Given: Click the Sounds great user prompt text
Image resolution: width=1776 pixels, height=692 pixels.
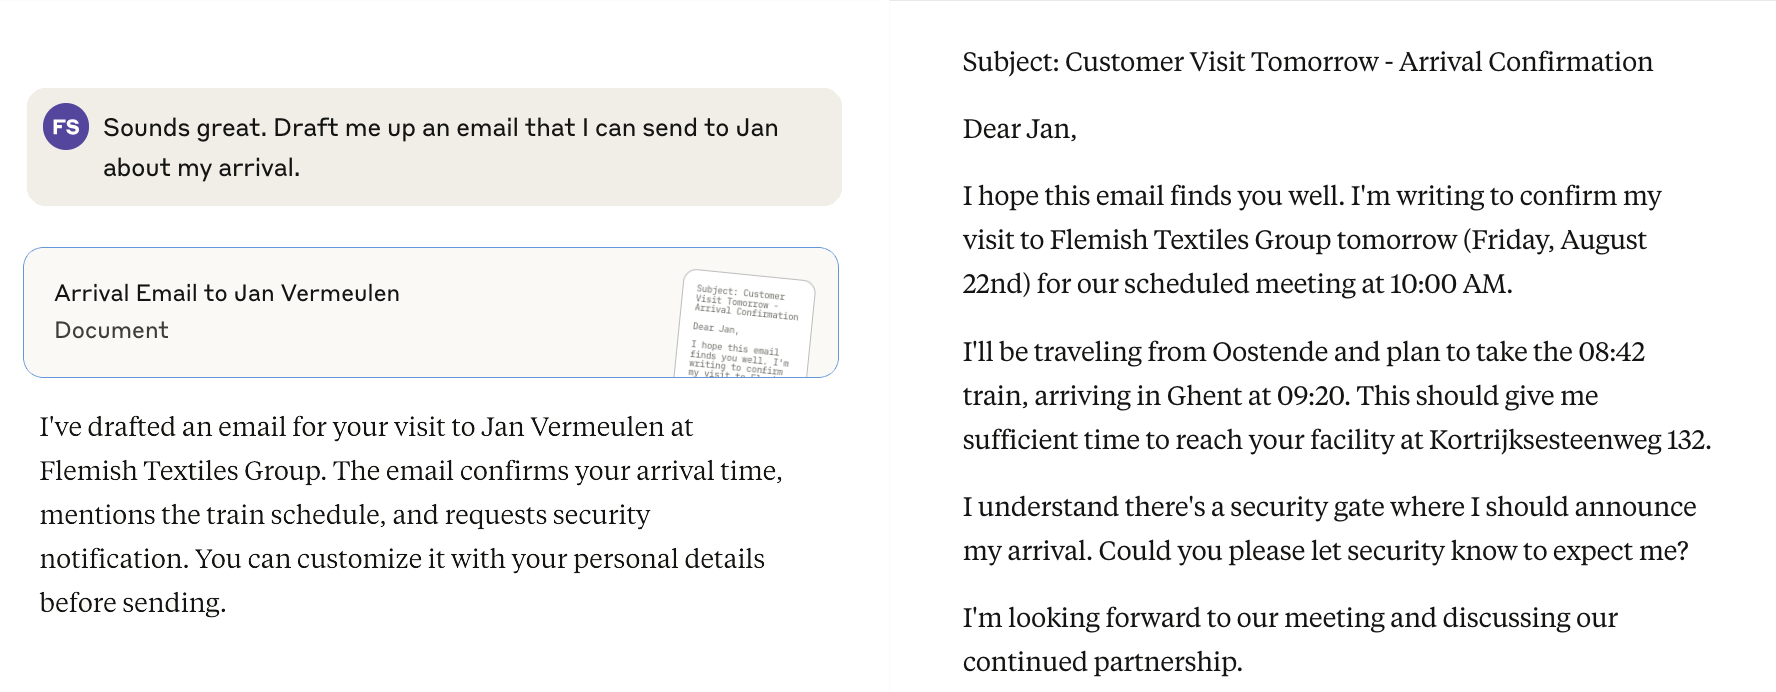Looking at the screenshot, I should pos(440,127).
